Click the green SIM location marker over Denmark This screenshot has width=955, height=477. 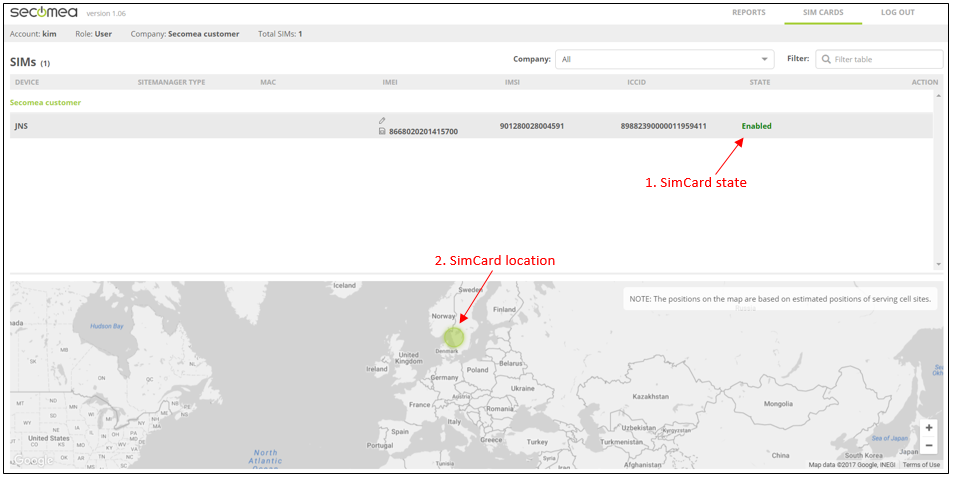pos(453,336)
